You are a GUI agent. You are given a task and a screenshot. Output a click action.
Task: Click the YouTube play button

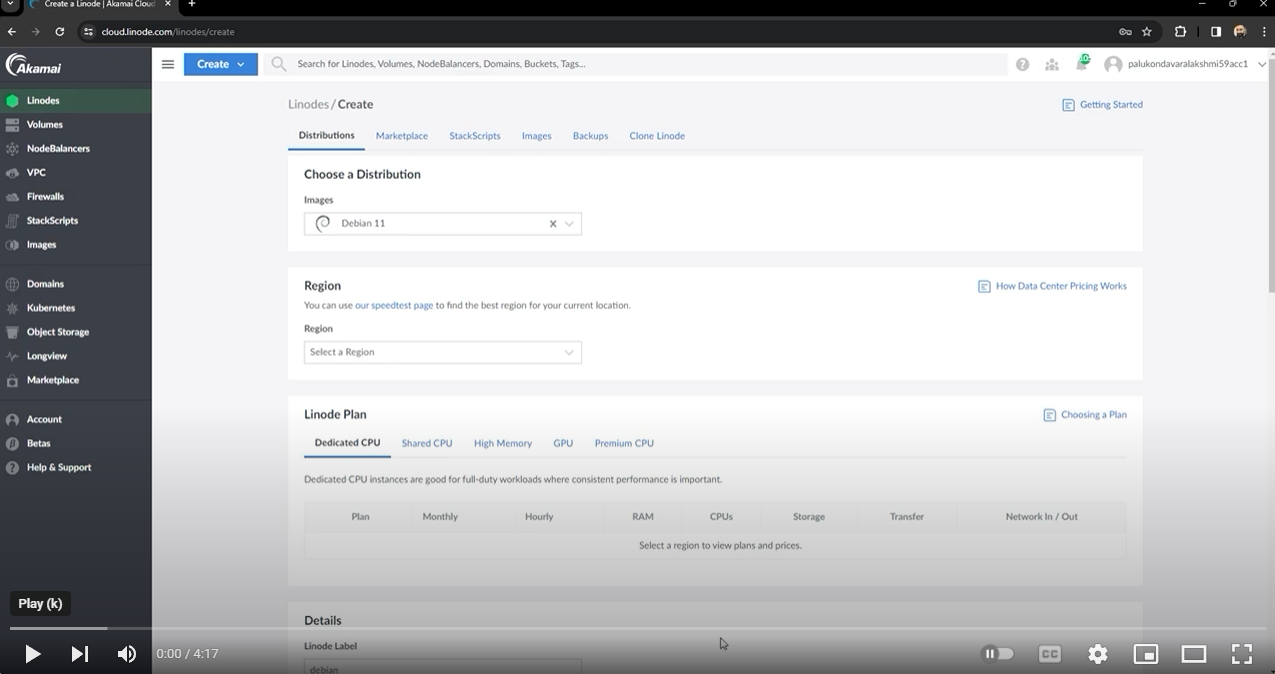pyautogui.click(x=32, y=654)
